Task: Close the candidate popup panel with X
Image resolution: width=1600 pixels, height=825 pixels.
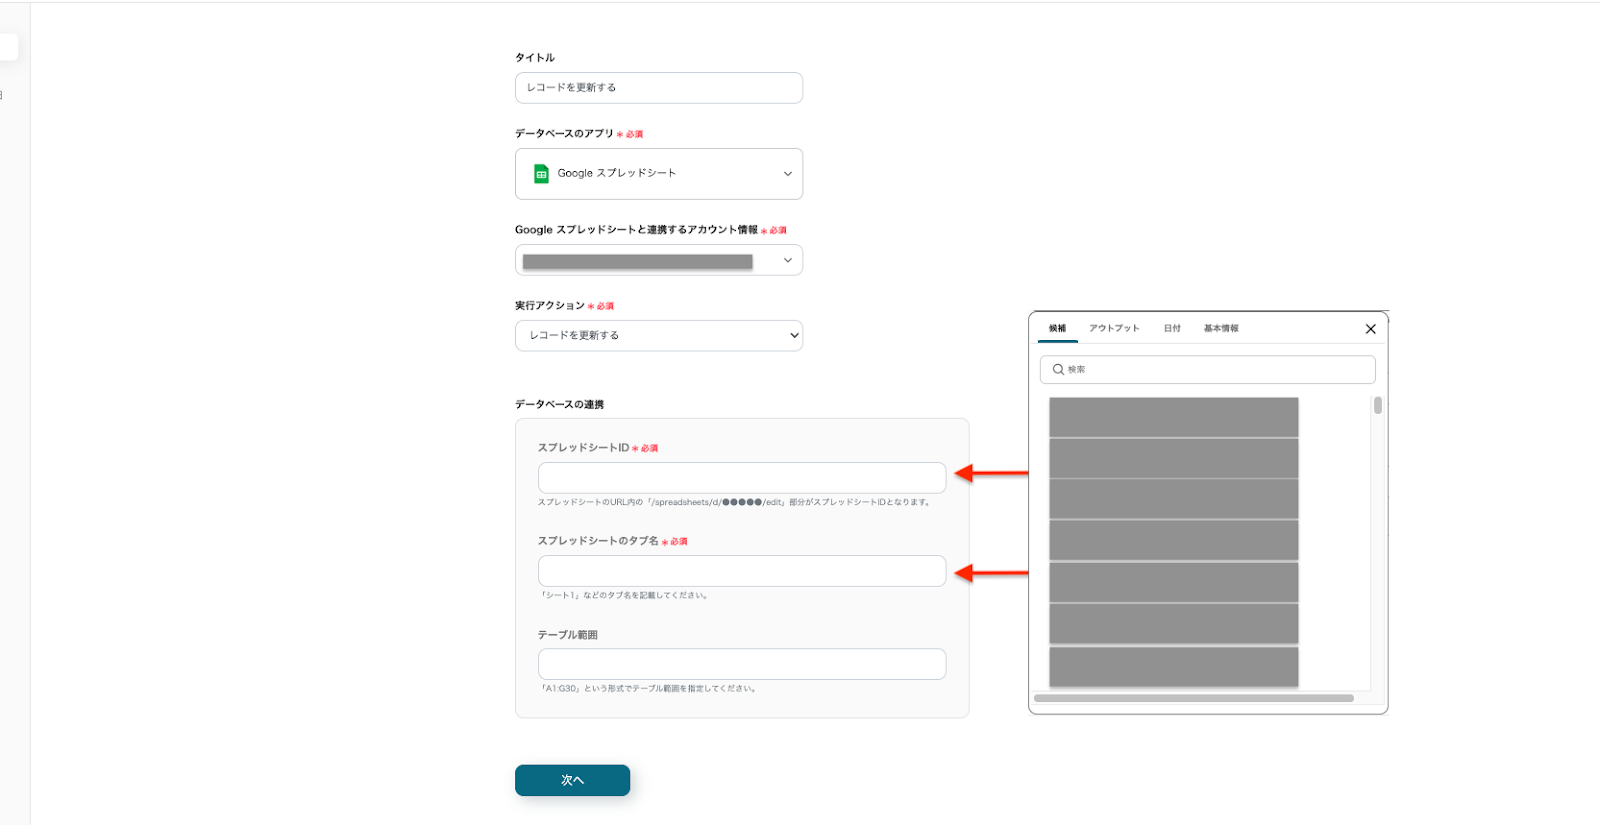Action: (x=1370, y=329)
